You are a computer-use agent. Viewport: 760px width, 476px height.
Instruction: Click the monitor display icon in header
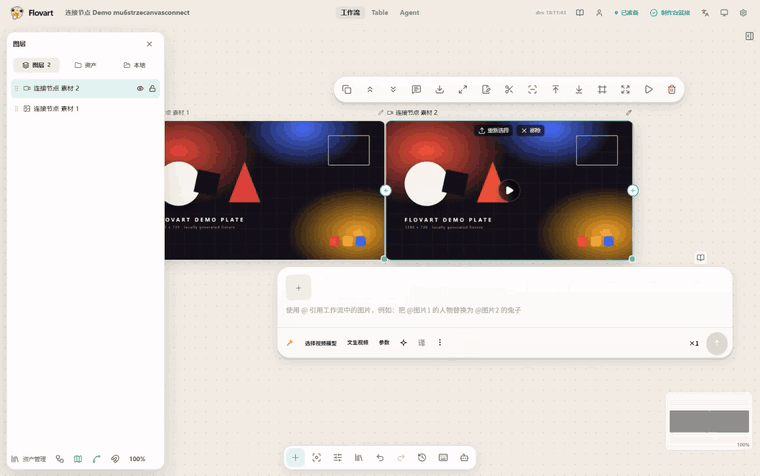click(724, 13)
